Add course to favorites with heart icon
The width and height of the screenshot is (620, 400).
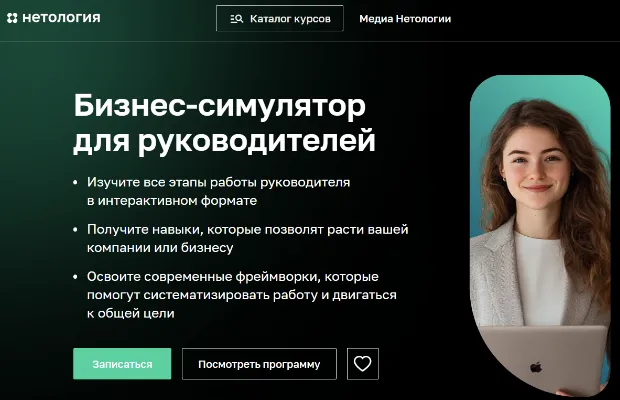pos(363,364)
